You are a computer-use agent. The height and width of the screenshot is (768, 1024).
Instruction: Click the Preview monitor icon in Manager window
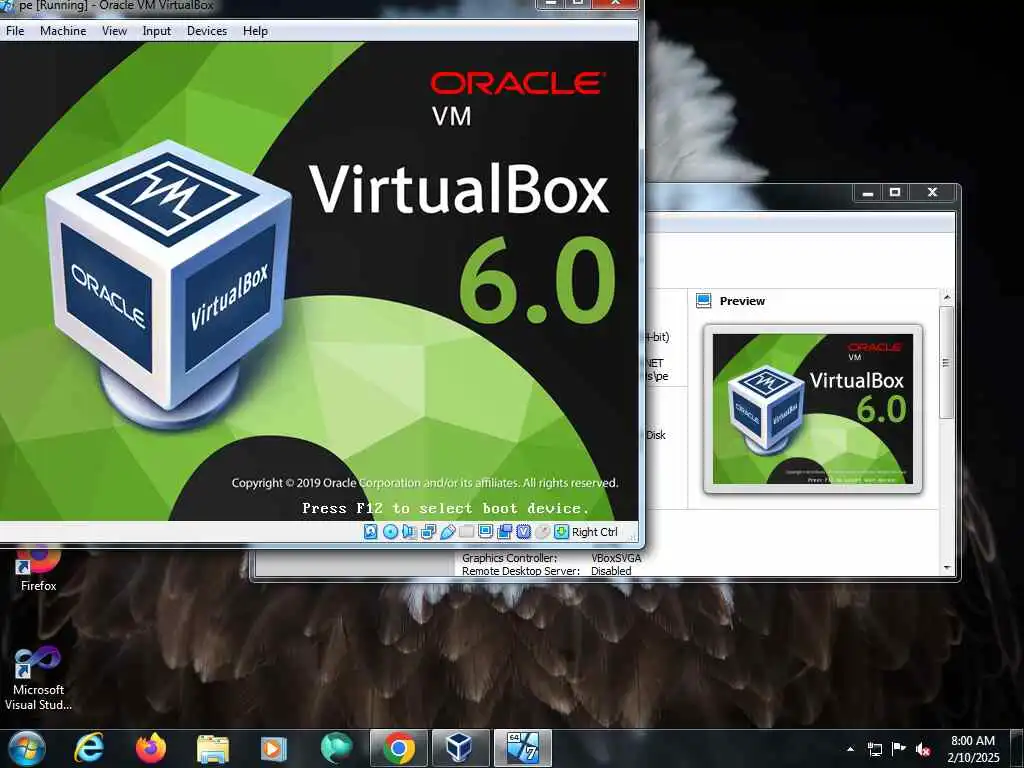(703, 300)
